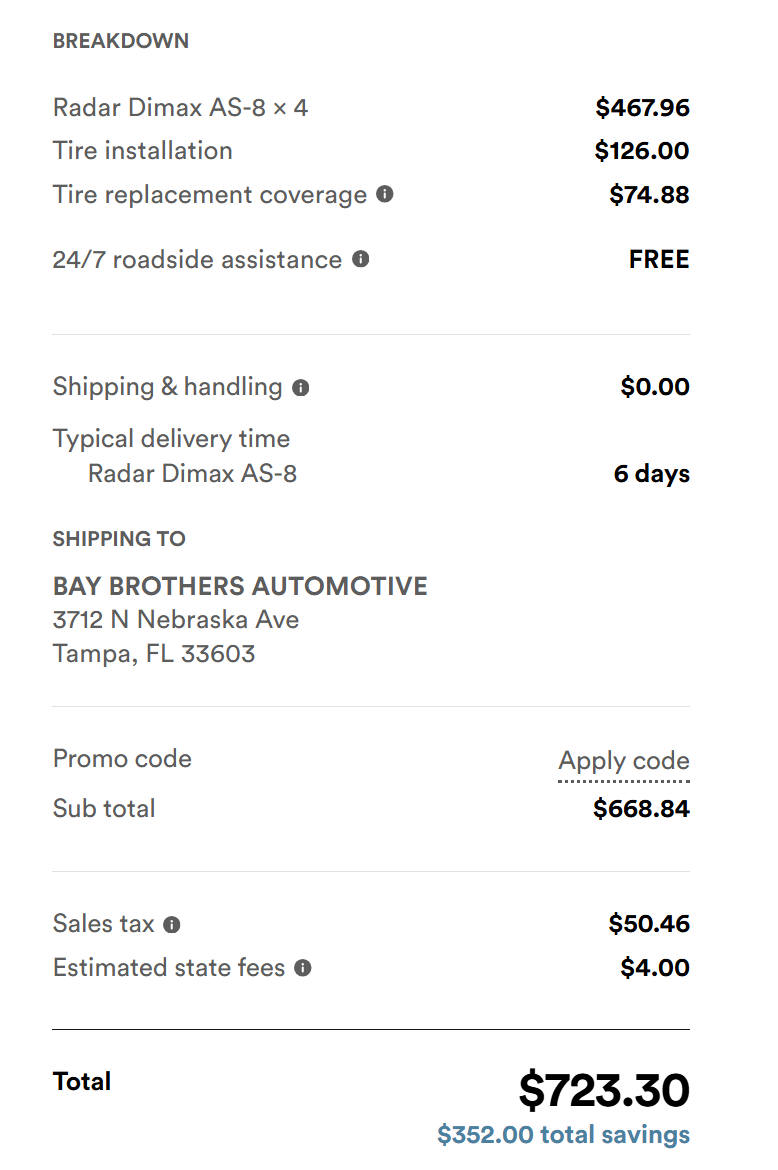Select the FREE roadside assistance price
Viewport: 778px width, 1170px height.
pos(659,260)
